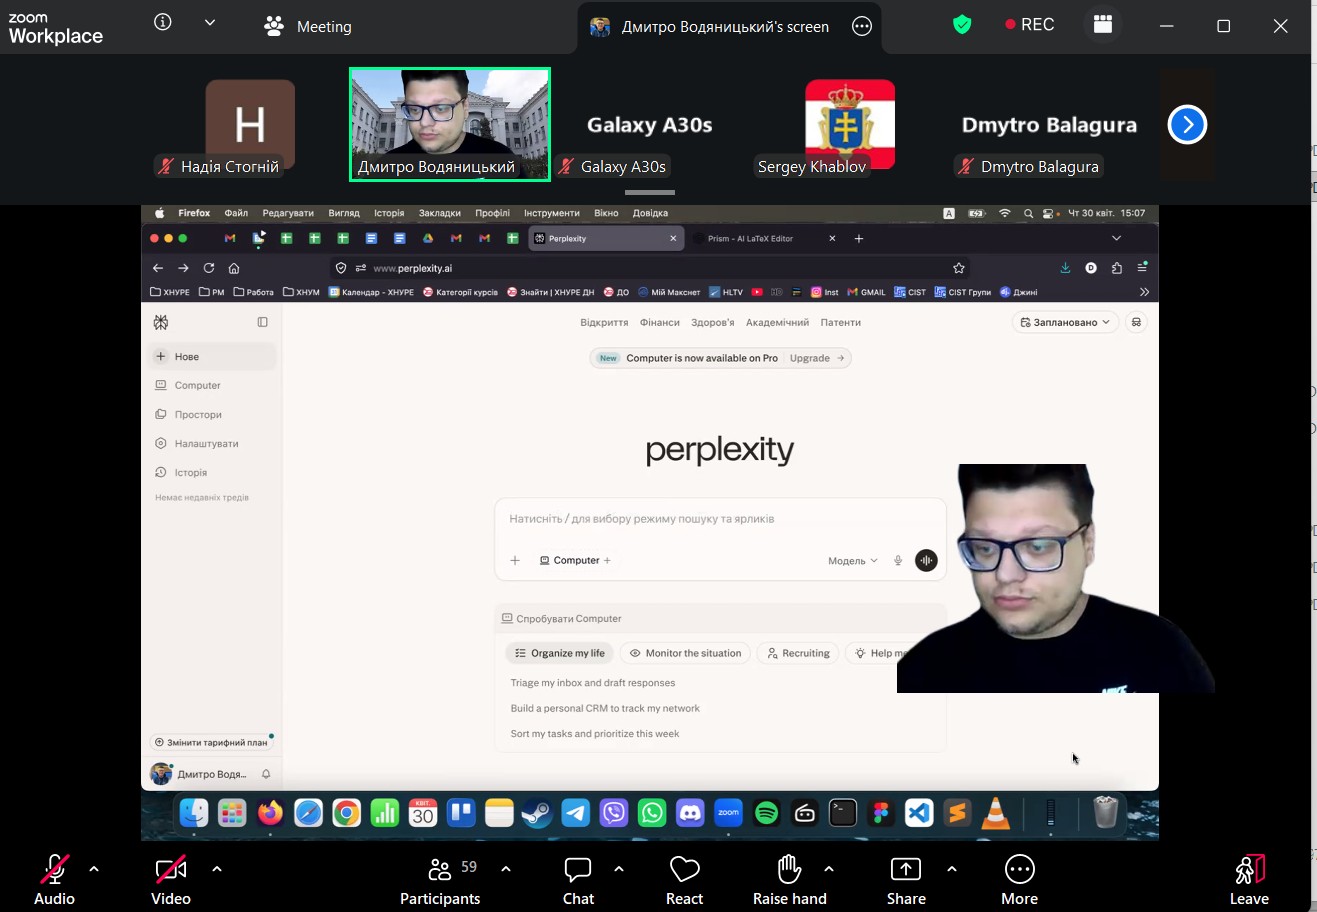The image size is (1317, 912).
Task: Leave the meeting
Action: tap(1249, 880)
